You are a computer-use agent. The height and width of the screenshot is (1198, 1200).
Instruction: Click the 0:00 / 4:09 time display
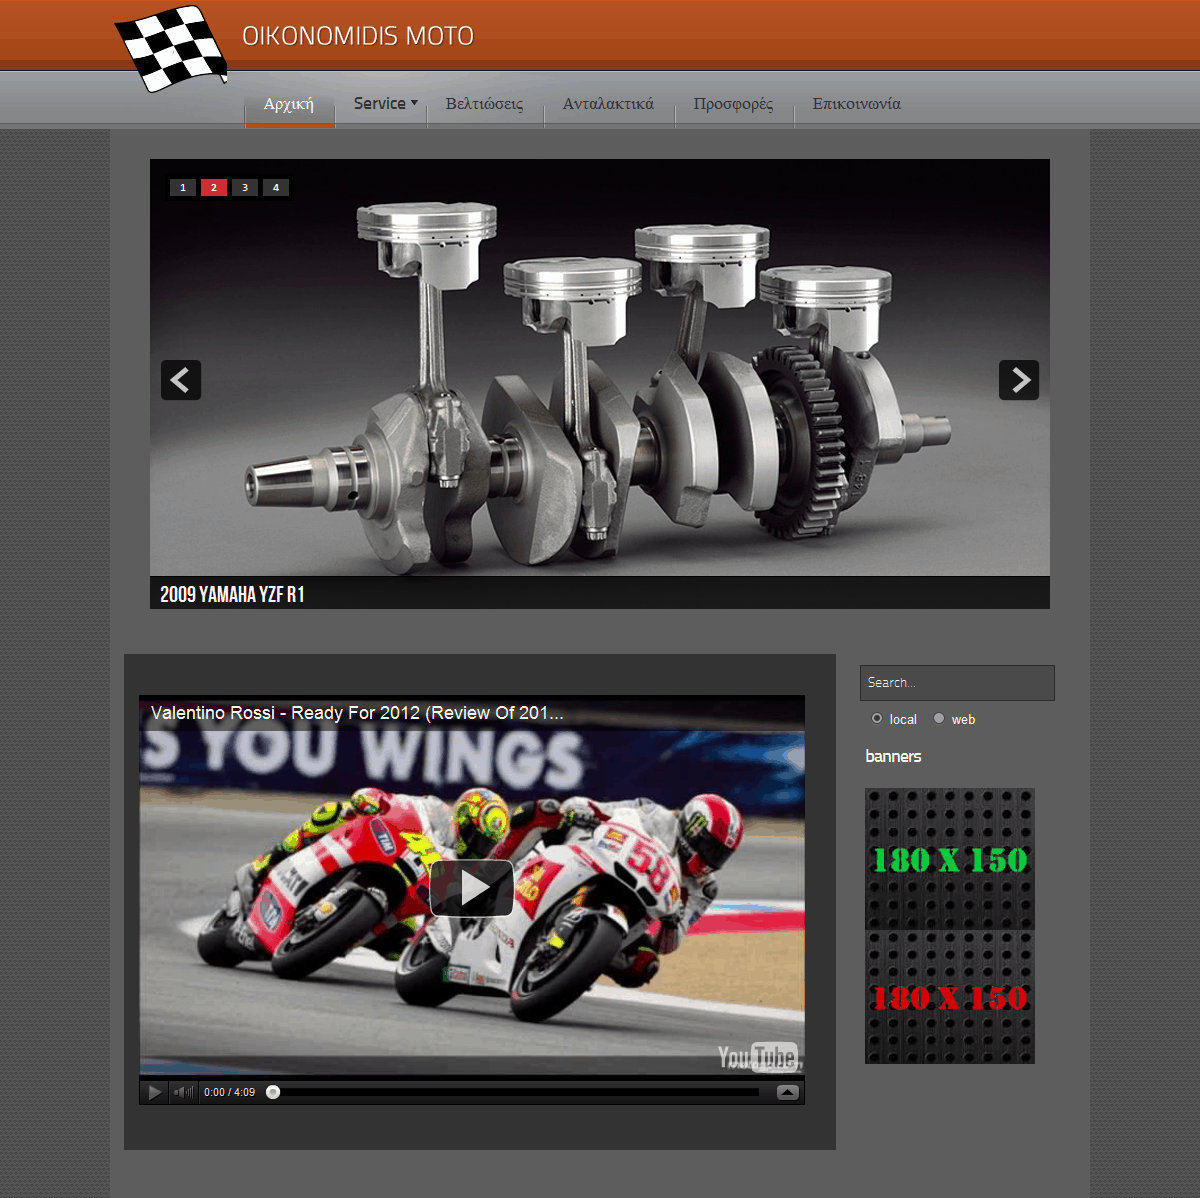[229, 1092]
